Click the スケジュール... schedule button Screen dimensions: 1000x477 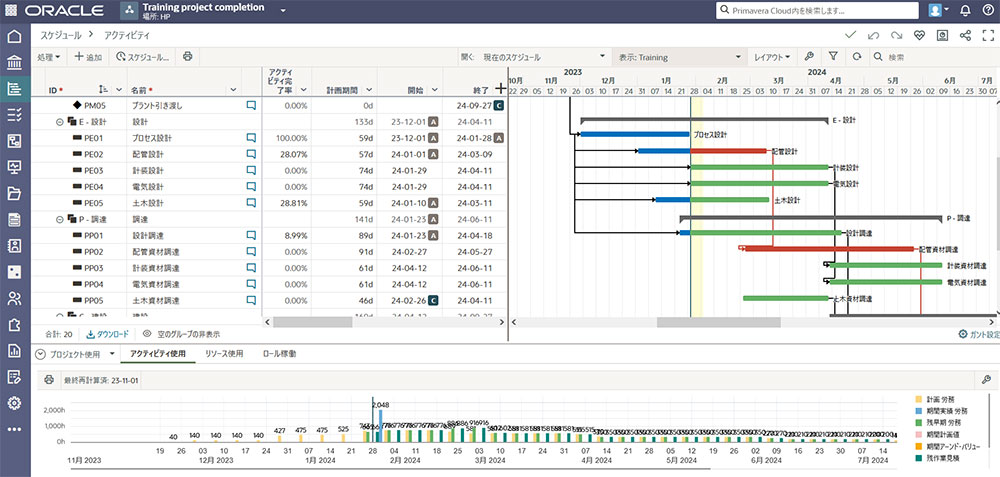coord(143,57)
